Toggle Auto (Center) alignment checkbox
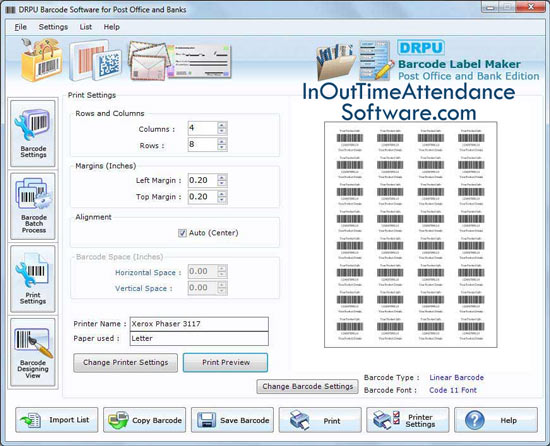550x446 pixels. point(182,233)
